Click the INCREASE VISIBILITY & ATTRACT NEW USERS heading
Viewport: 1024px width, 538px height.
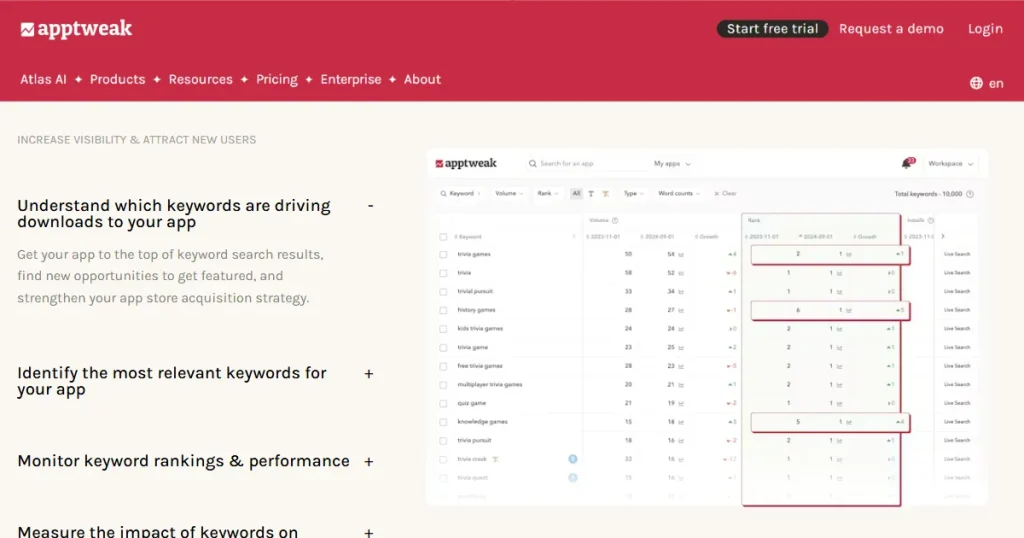point(136,140)
